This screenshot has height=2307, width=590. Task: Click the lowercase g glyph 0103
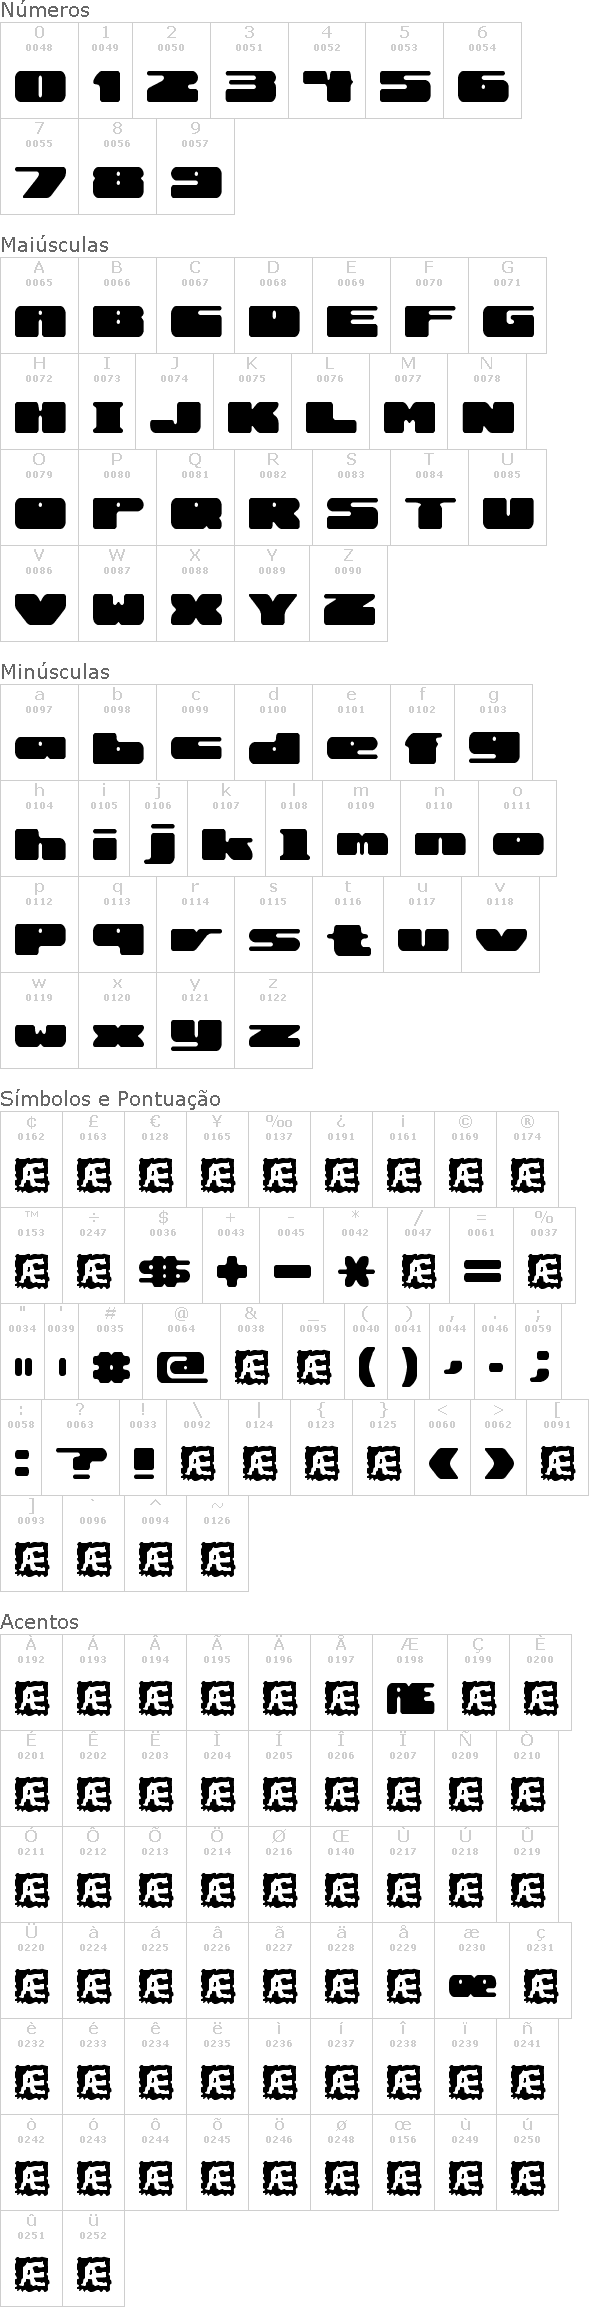[493, 732]
